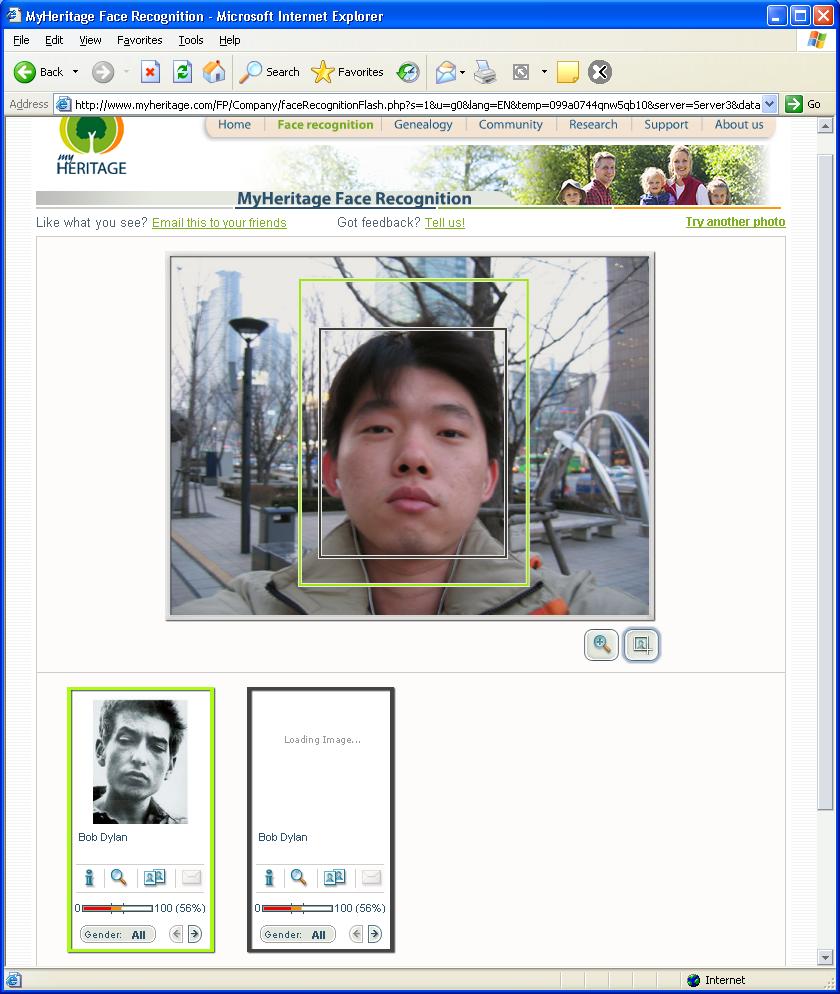840x994 pixels.
Task: Show the next match on the first card
Action: pos(194,934)
